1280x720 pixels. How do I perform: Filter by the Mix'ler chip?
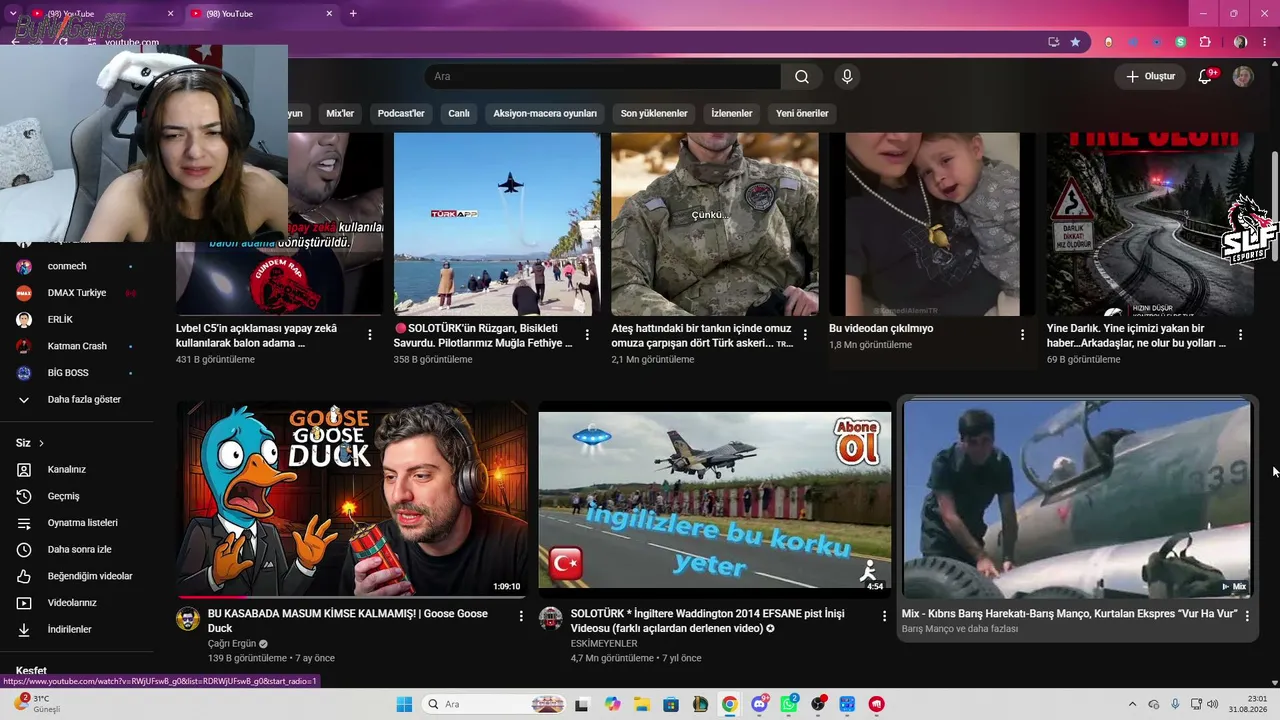coord(340,113)
